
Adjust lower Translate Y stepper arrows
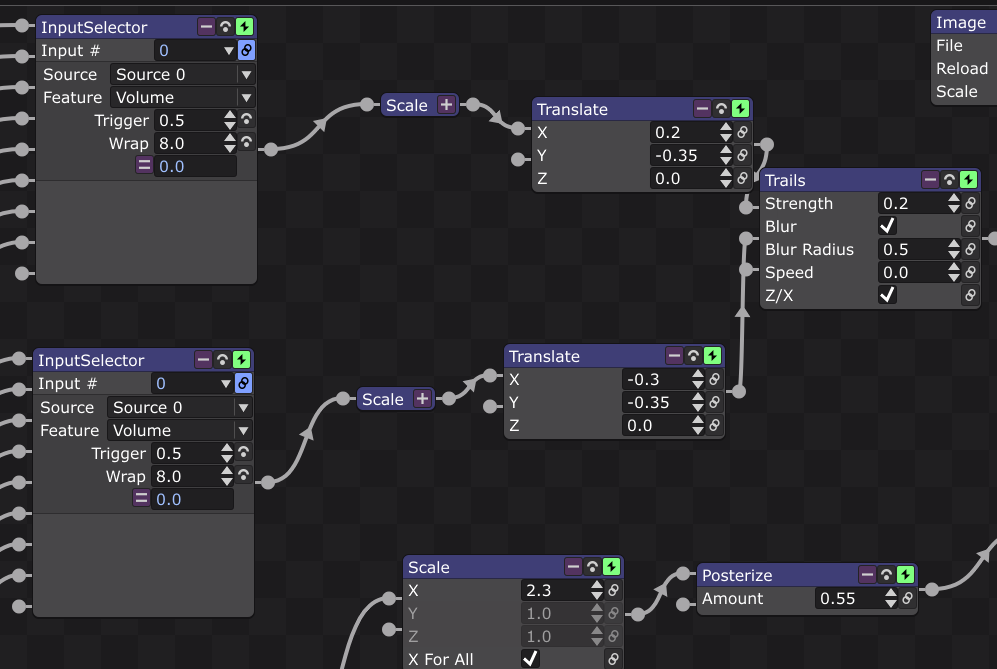pos(698,403)
